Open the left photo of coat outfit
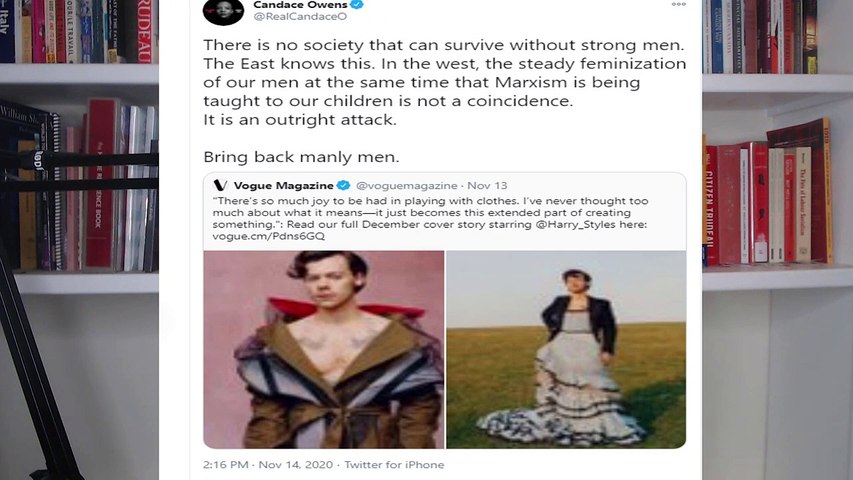The height and width of the screenshot is (480, 853). [324, 349]
